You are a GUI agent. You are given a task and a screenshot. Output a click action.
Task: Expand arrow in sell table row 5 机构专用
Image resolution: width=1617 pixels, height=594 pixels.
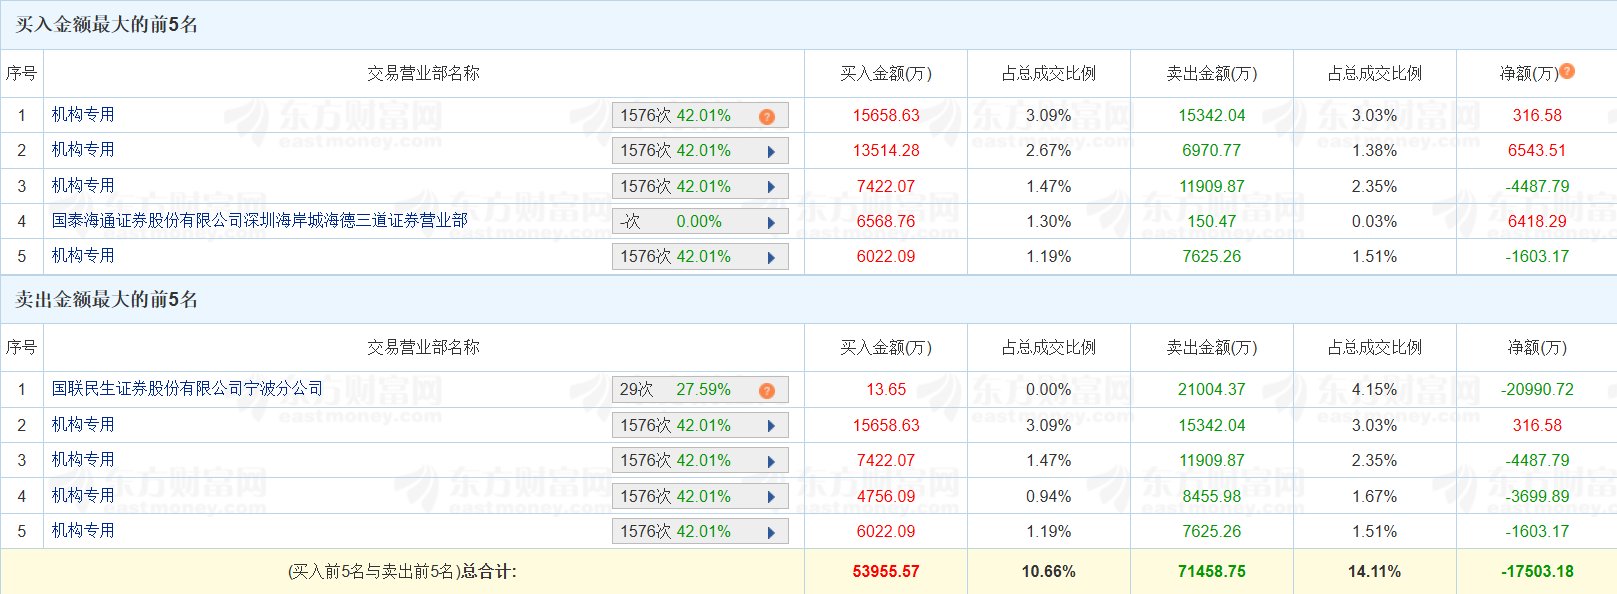click(771, 532)
